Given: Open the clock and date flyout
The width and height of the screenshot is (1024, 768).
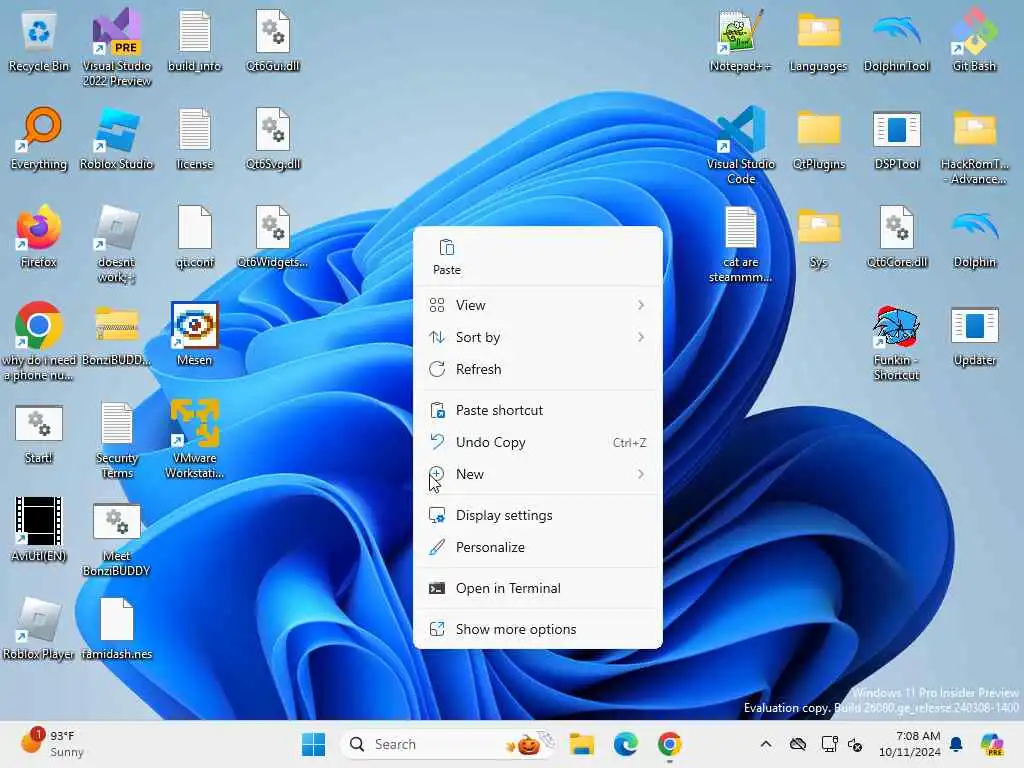Looking at the screenshot, I should (x=910, y=744).
